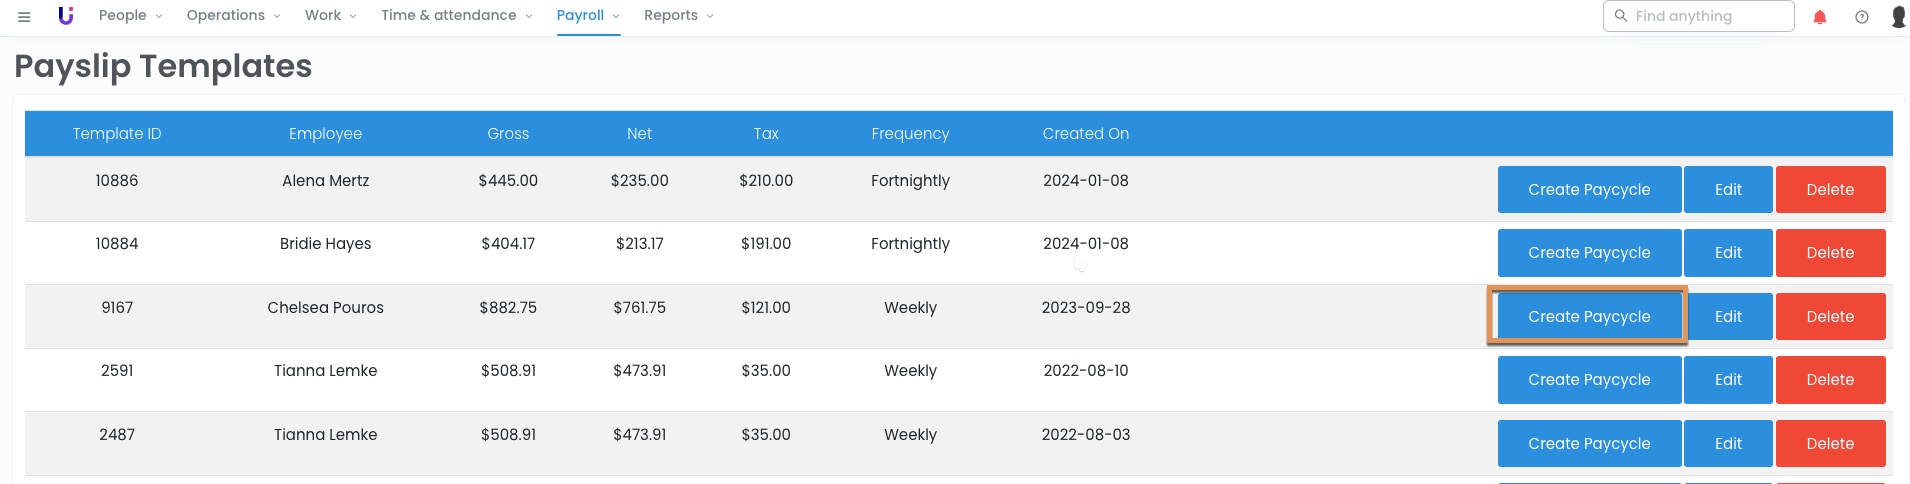Viewport: 1910px width, 484px height.
Task: Click the help question mark icon
Action: tap(1862, 17)
